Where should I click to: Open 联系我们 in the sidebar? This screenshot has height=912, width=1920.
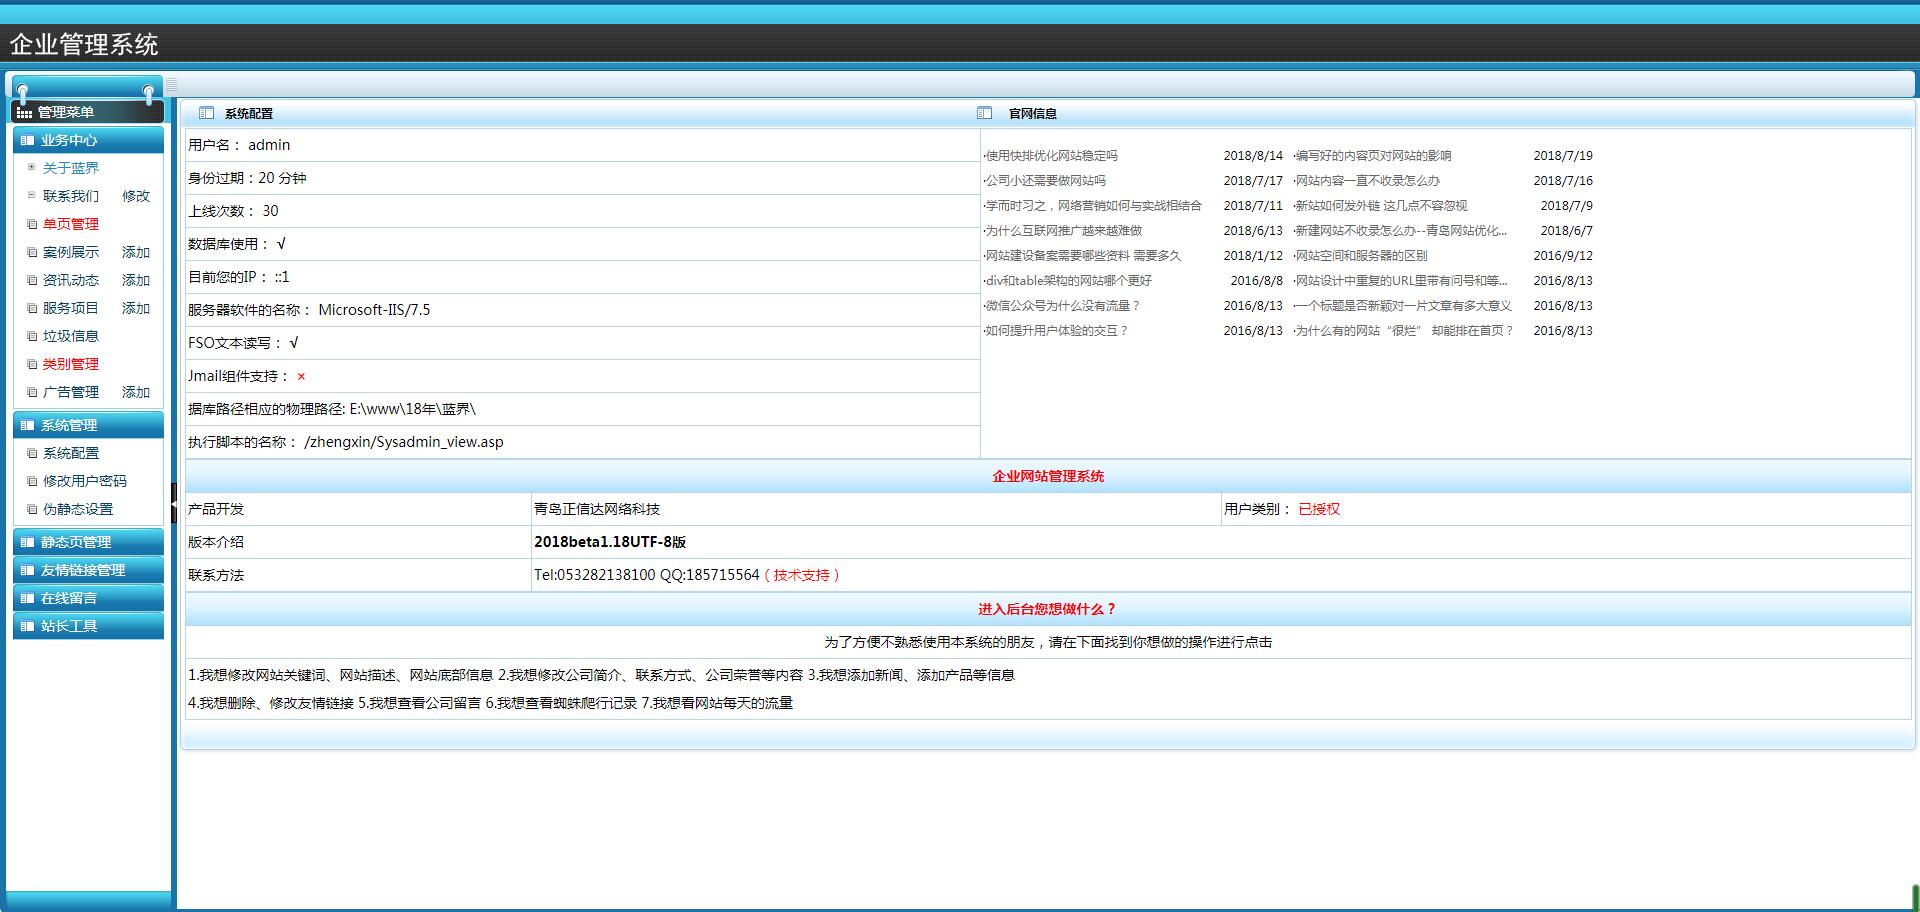pyautogui.click(x=70, y=196)
